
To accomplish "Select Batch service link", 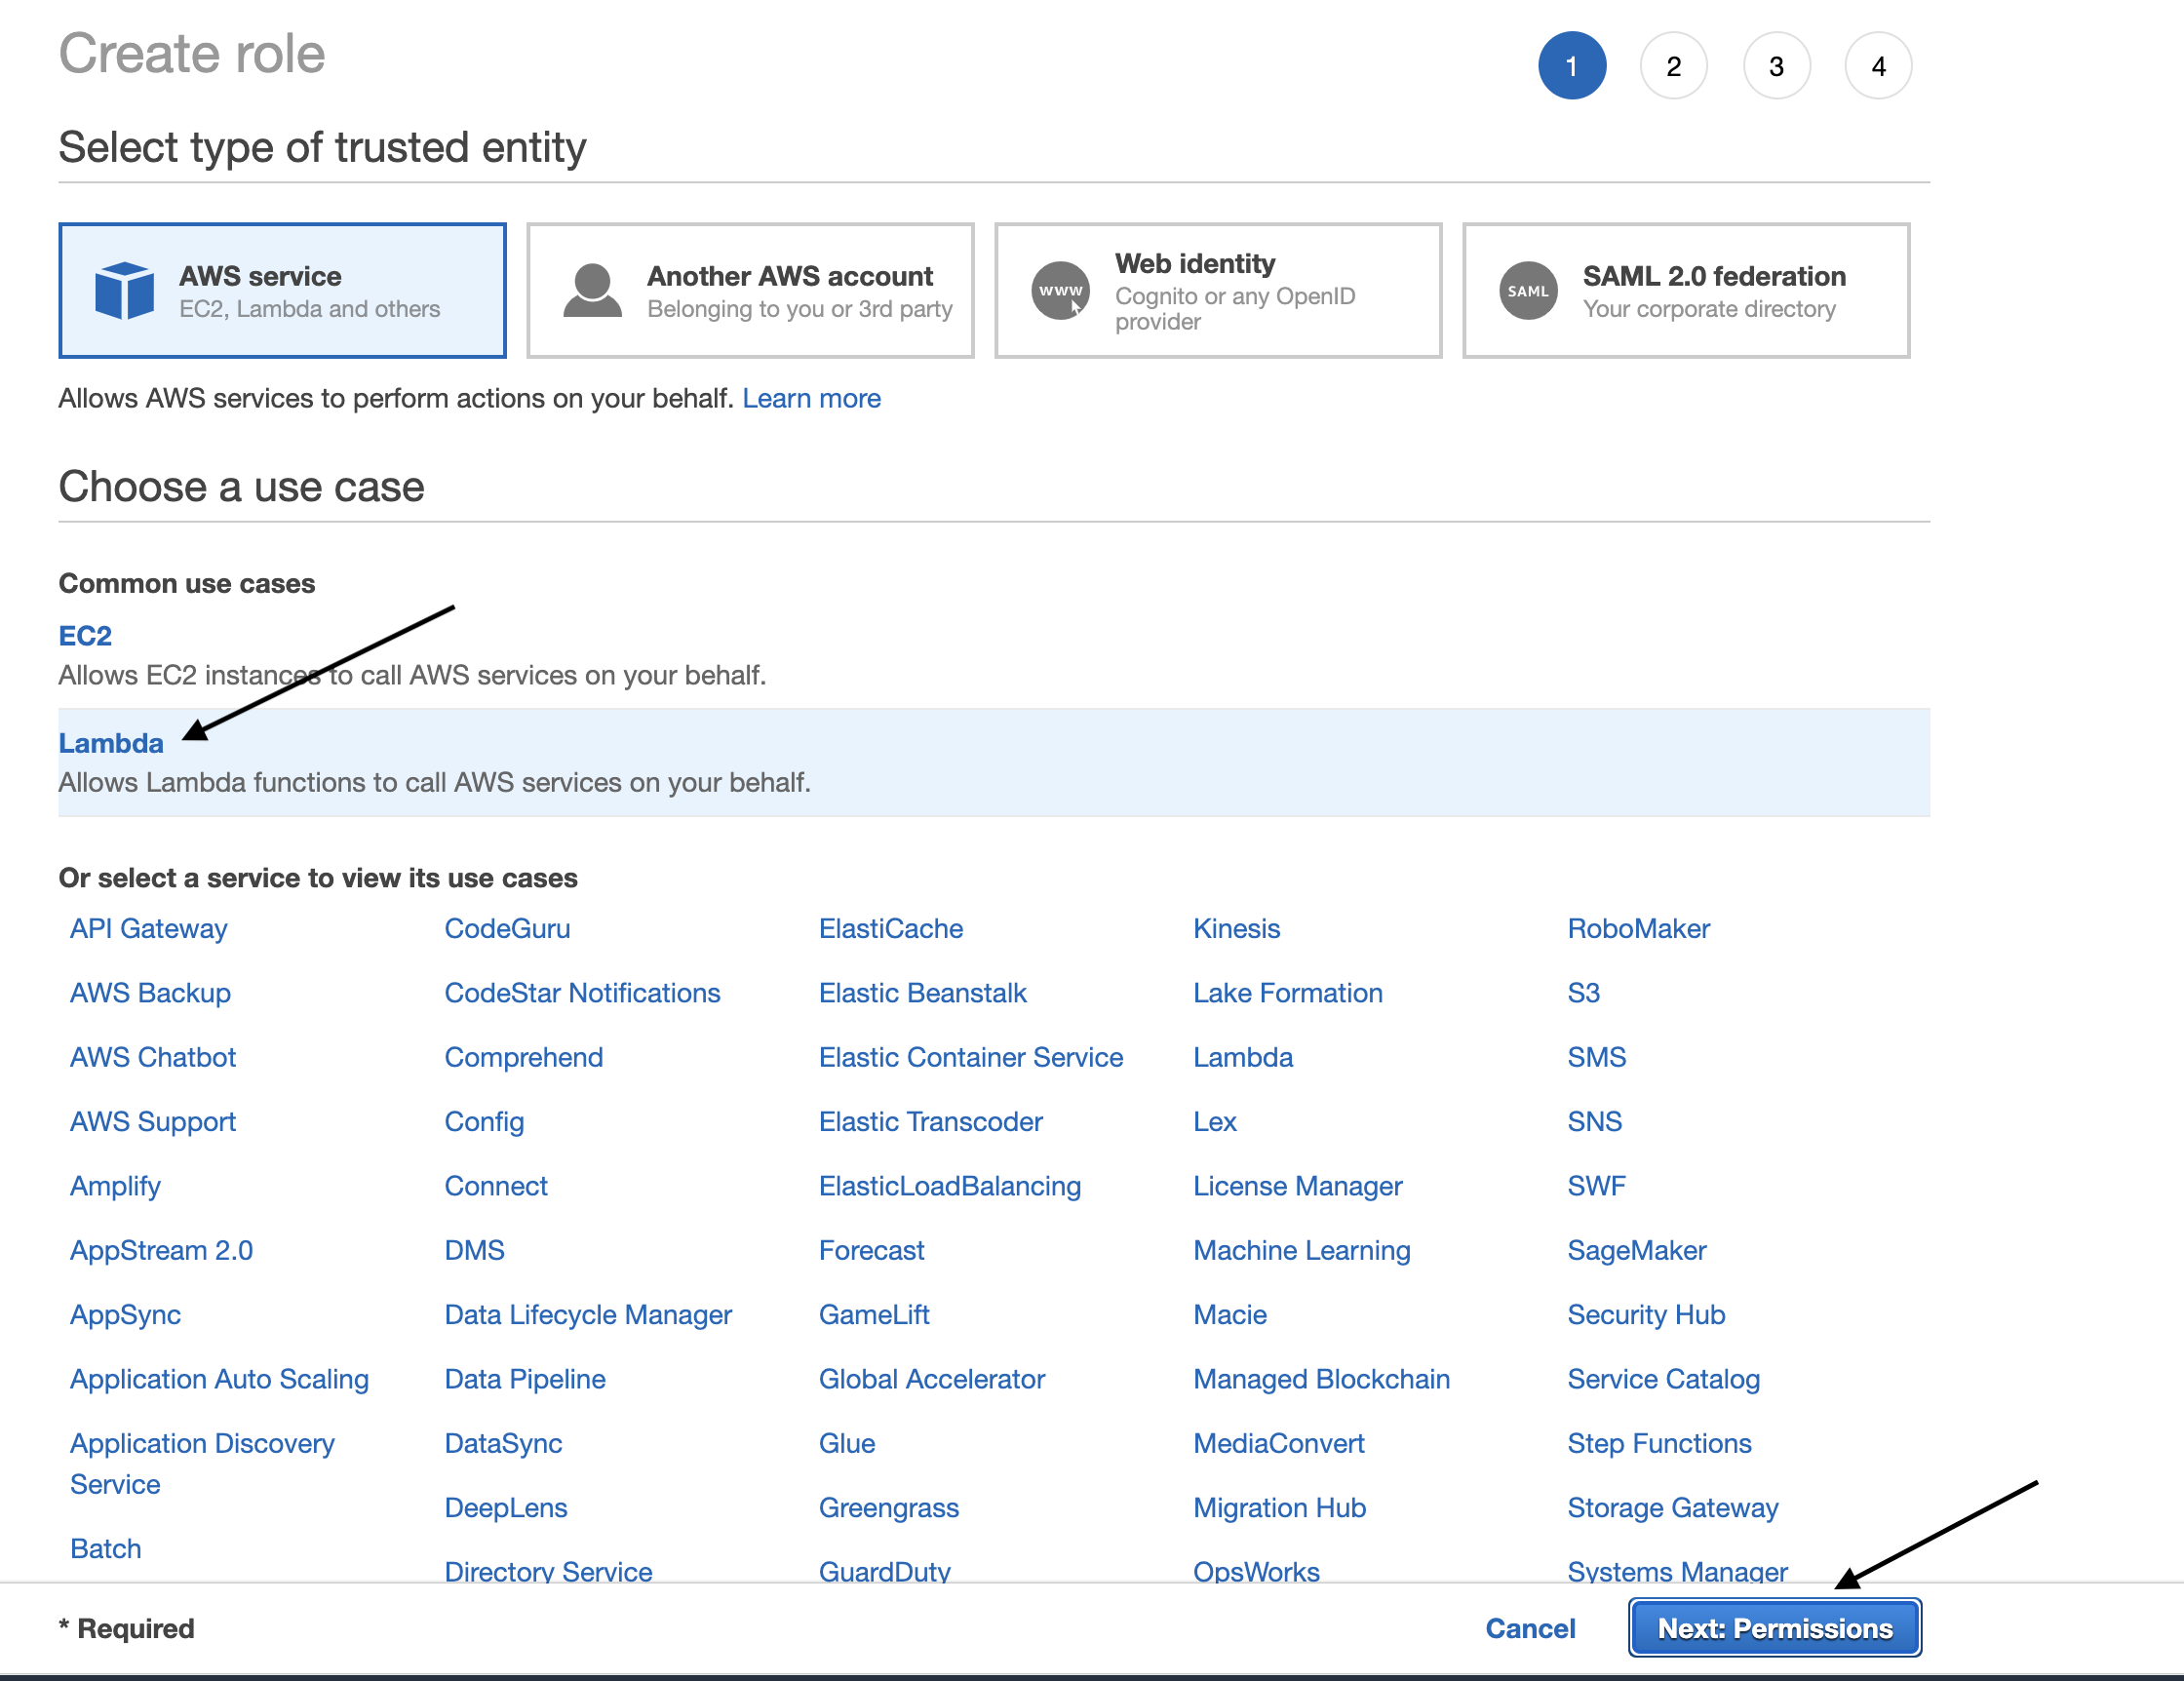I will pyautogui.click(x=105, y=1548).
